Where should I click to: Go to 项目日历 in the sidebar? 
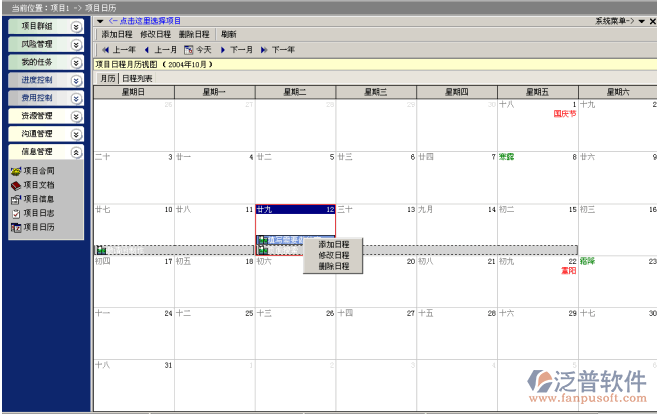pos(39,227)
